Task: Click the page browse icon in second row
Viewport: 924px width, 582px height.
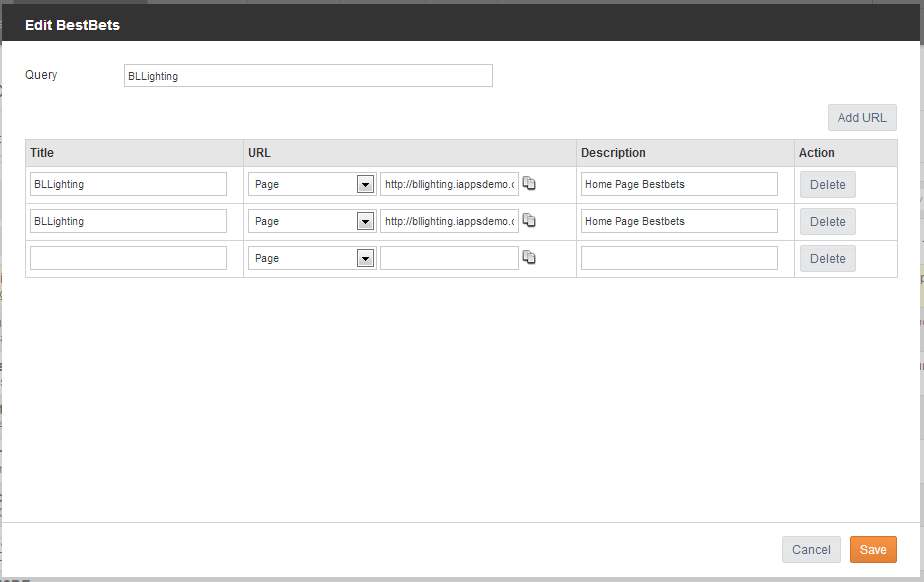Action: coord(529,220)
